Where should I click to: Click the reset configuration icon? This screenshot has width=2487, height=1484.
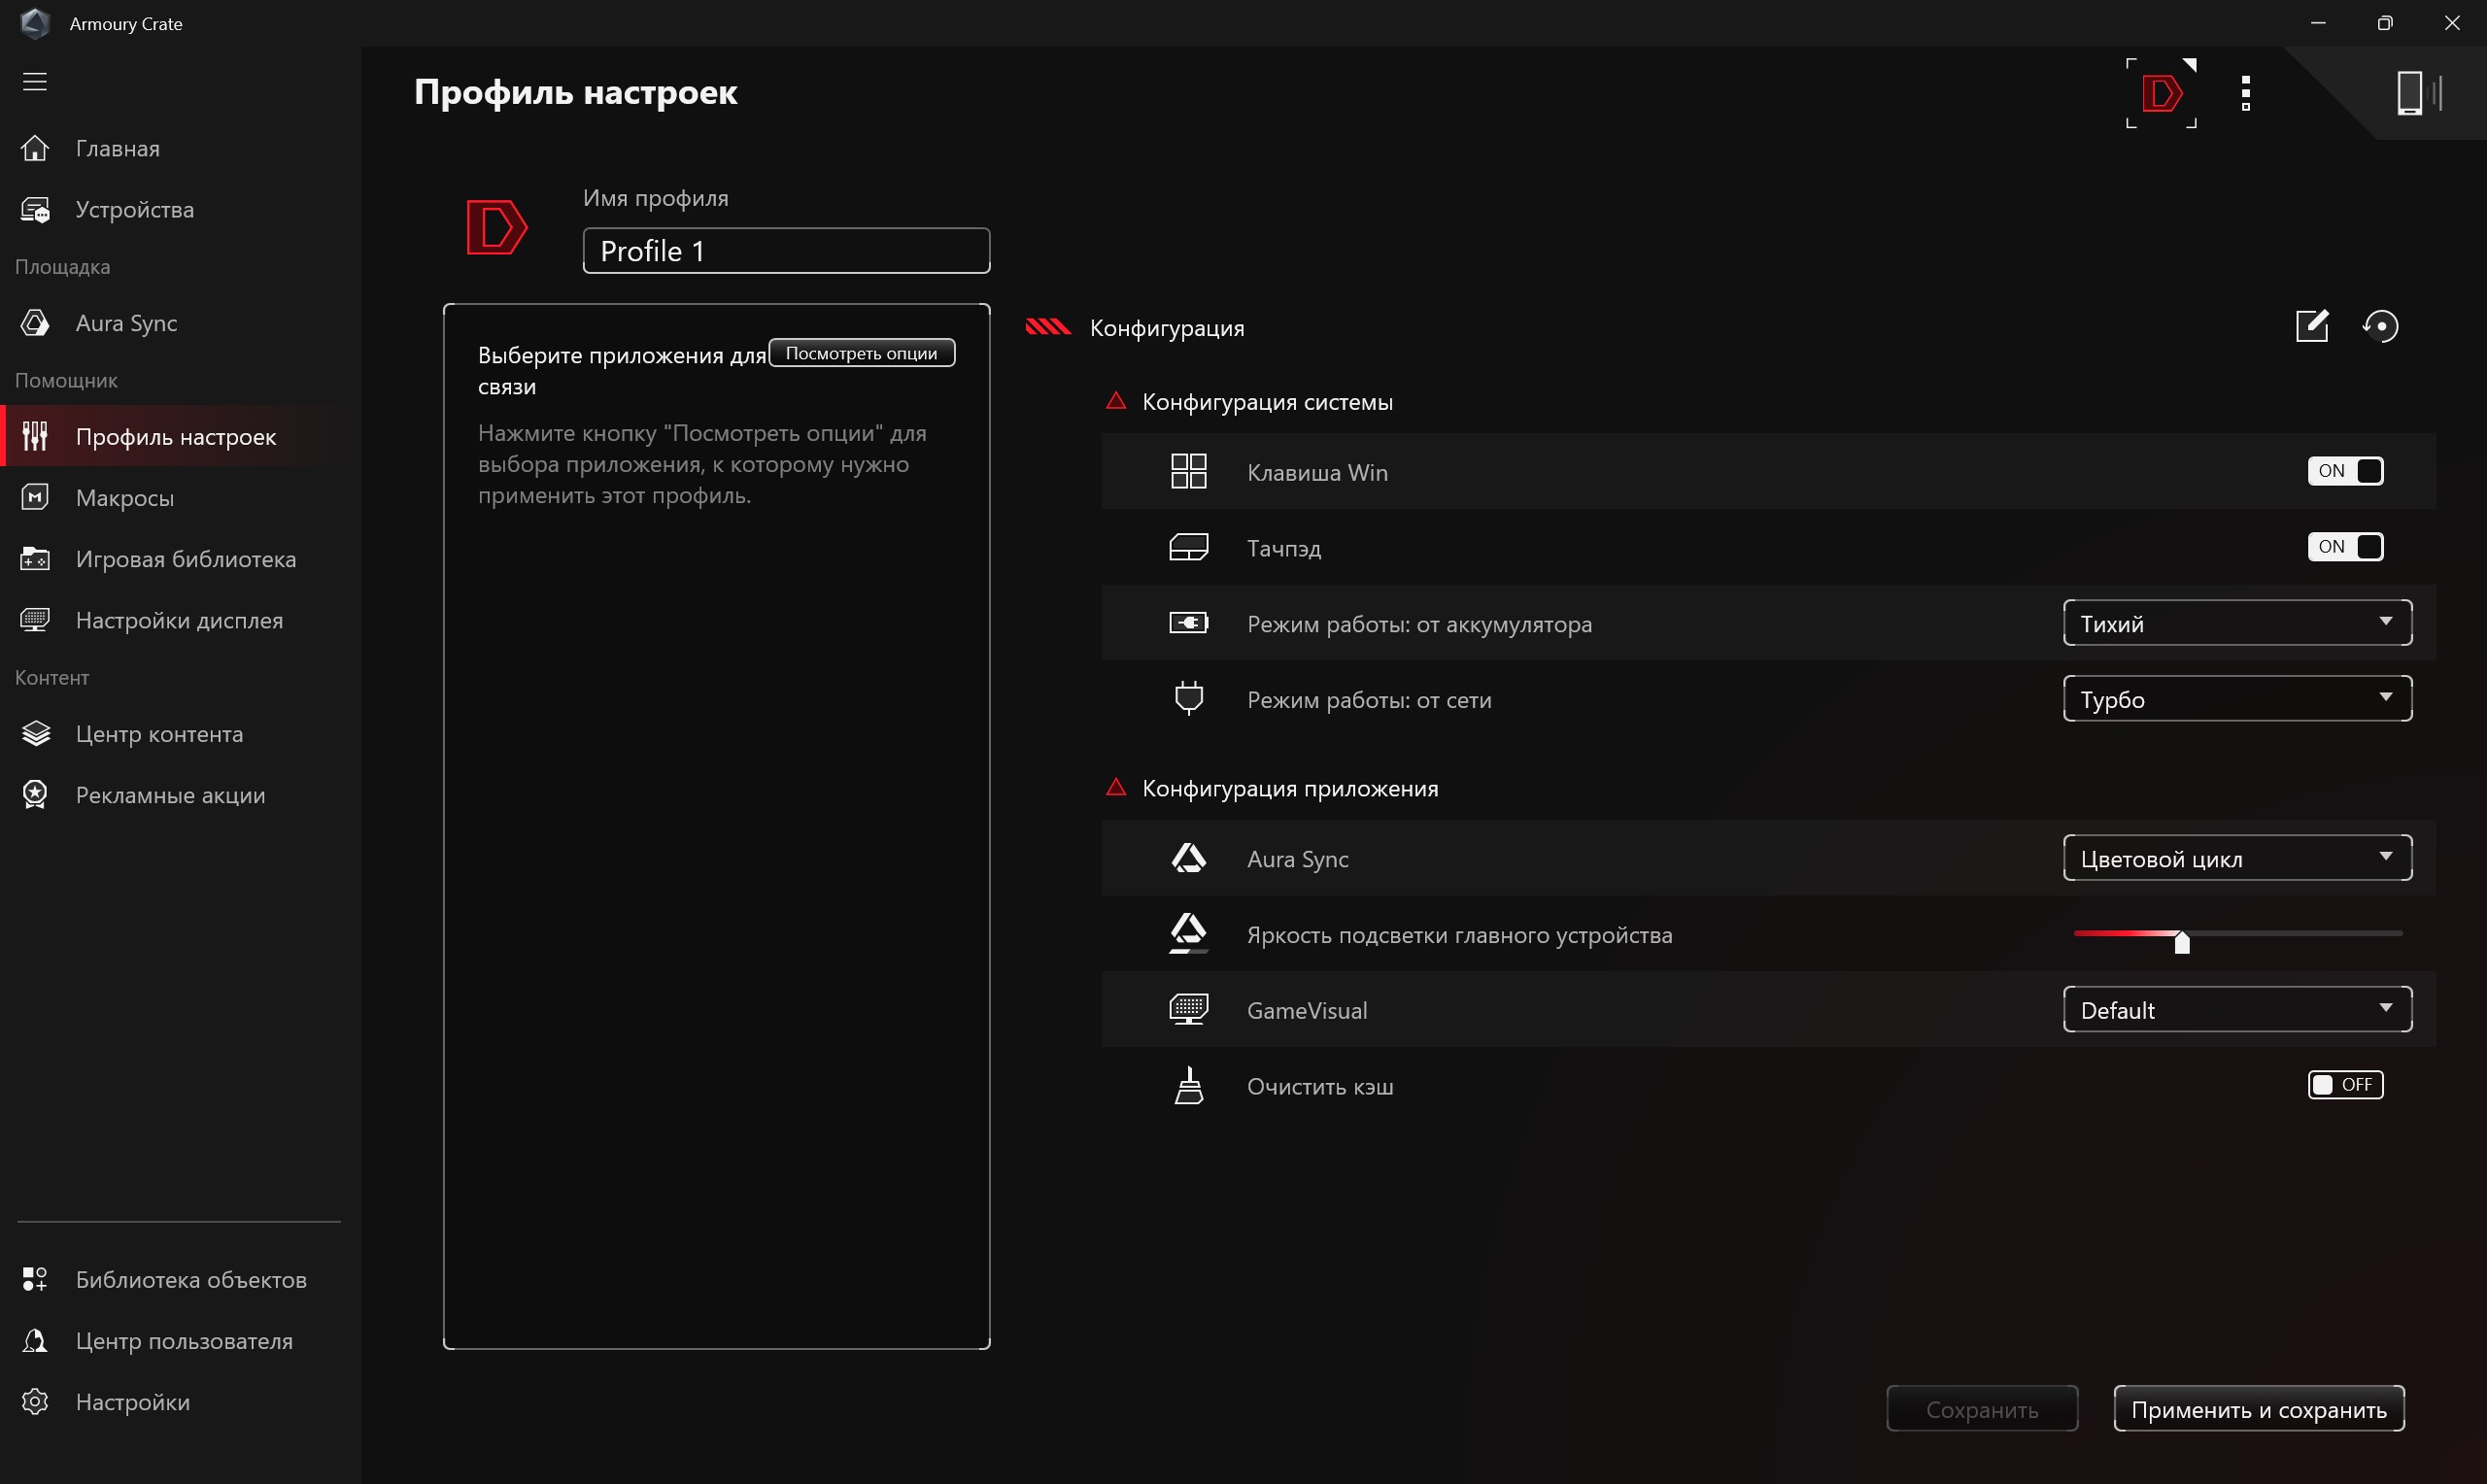[x=2380, y=325]
